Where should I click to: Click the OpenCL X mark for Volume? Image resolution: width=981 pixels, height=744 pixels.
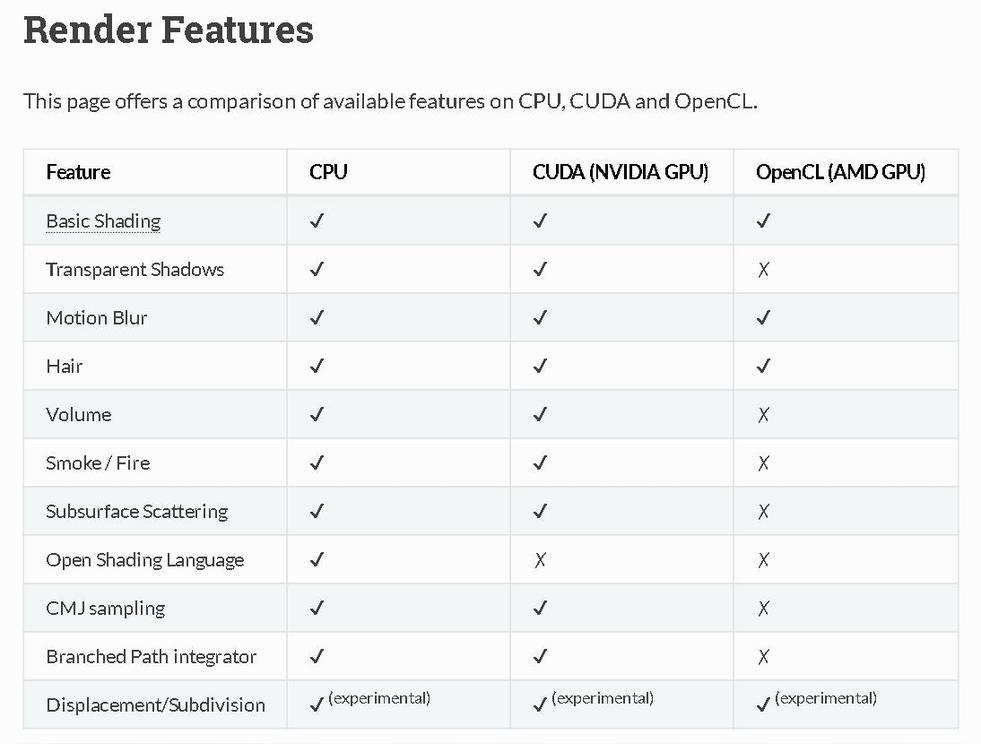click(763, 415)
